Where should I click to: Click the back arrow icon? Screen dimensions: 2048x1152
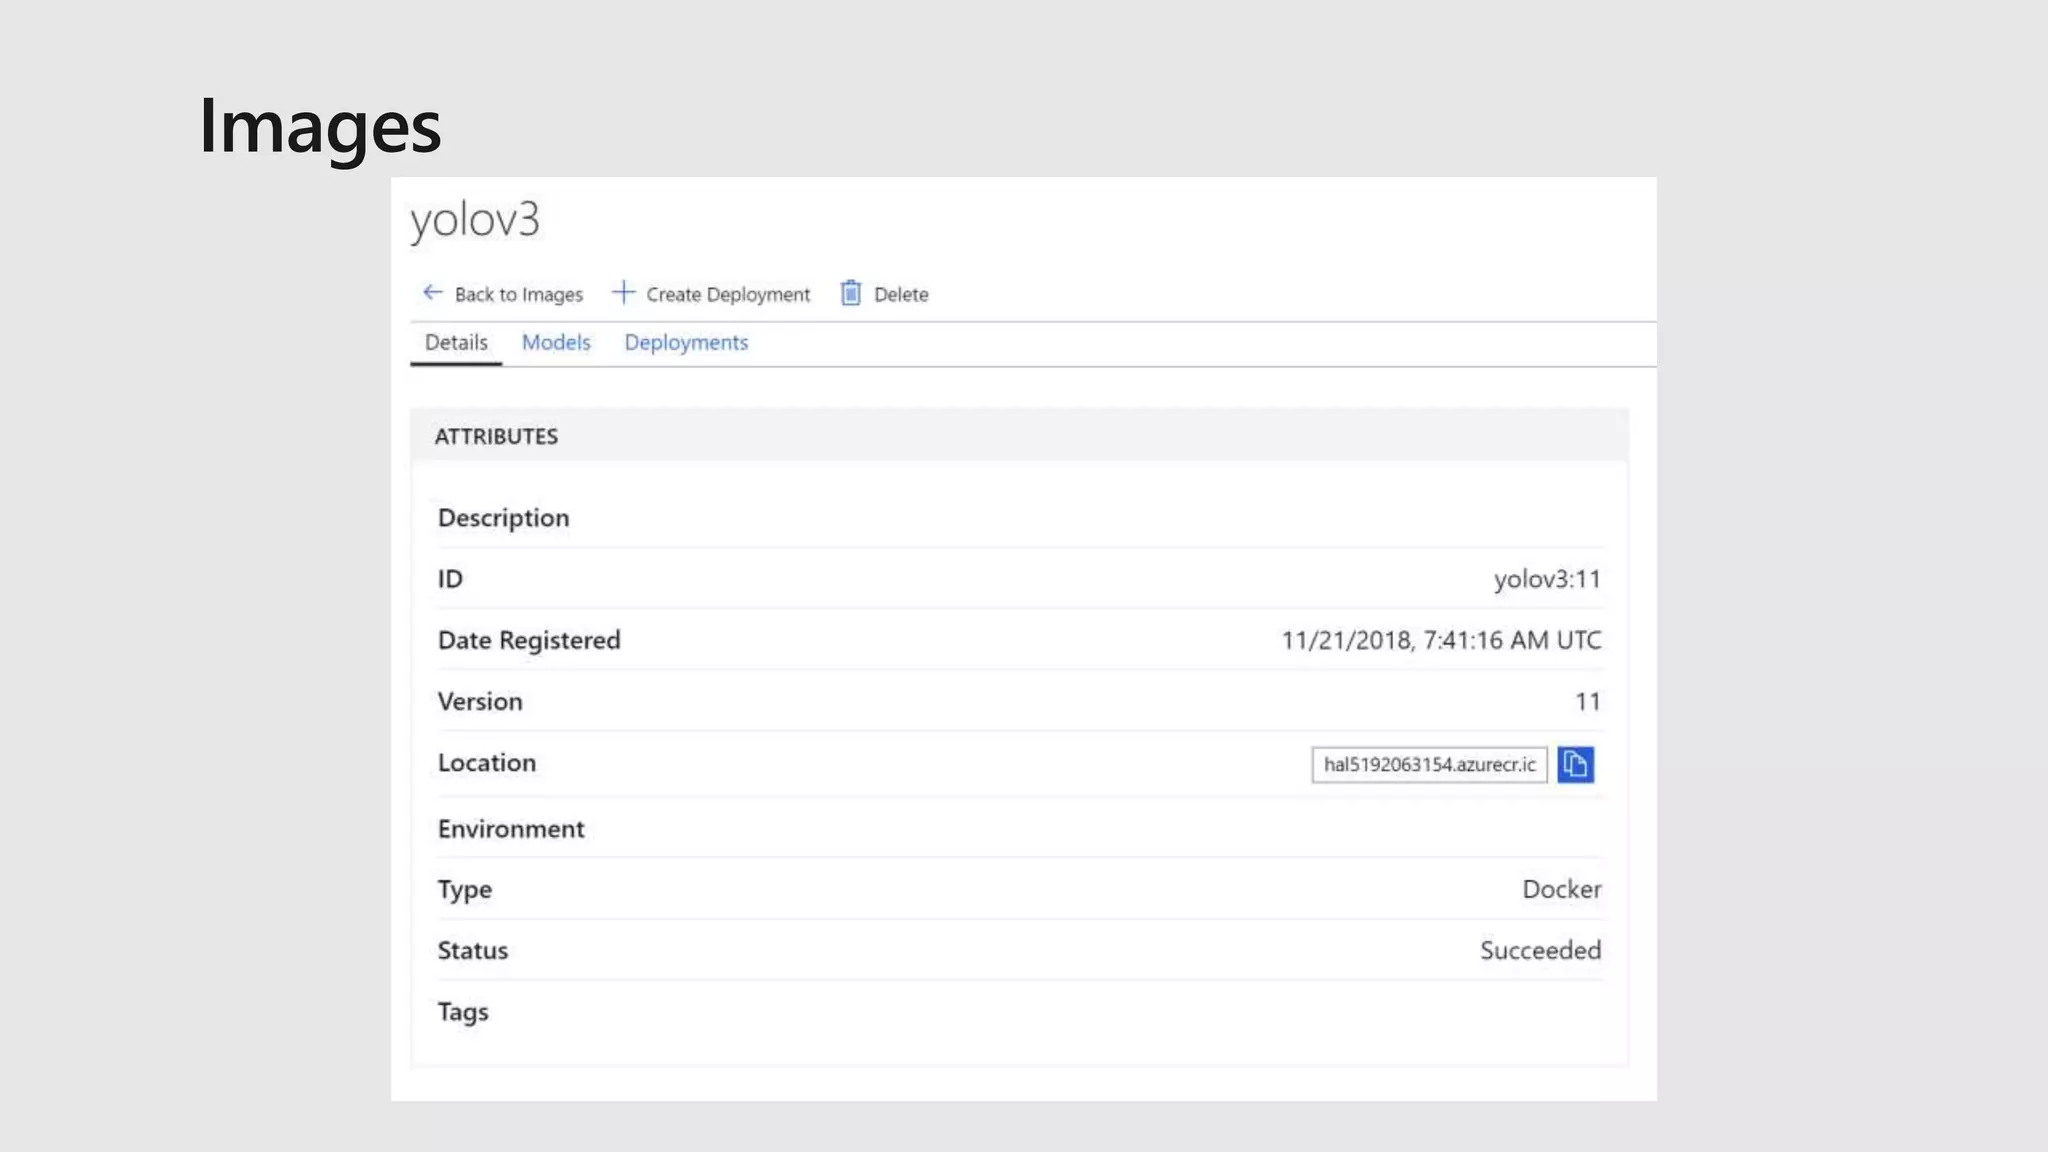coord(432,292)
